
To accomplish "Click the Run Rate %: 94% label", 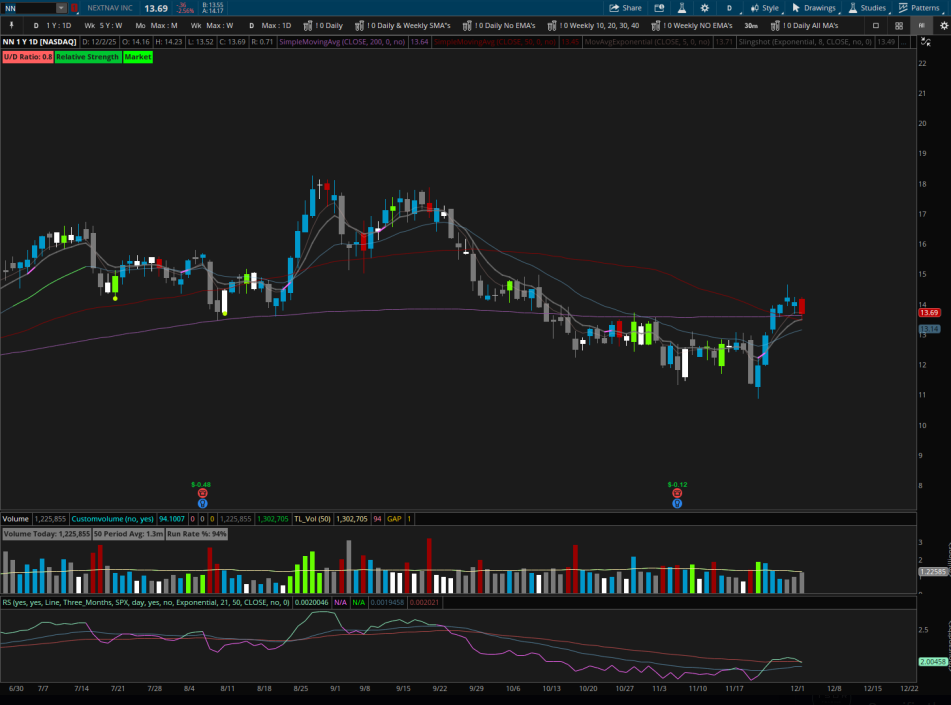I will click(x=197, y=534).
